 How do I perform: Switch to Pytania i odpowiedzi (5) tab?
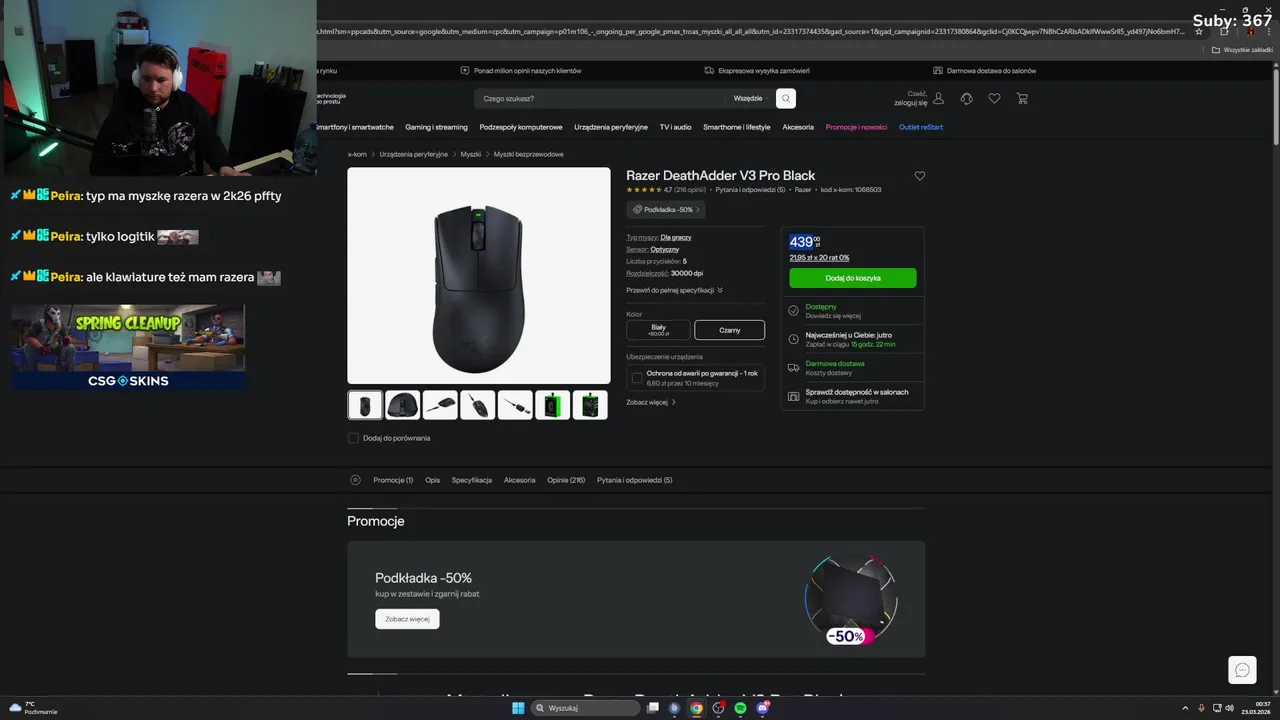tap(635, 480)
